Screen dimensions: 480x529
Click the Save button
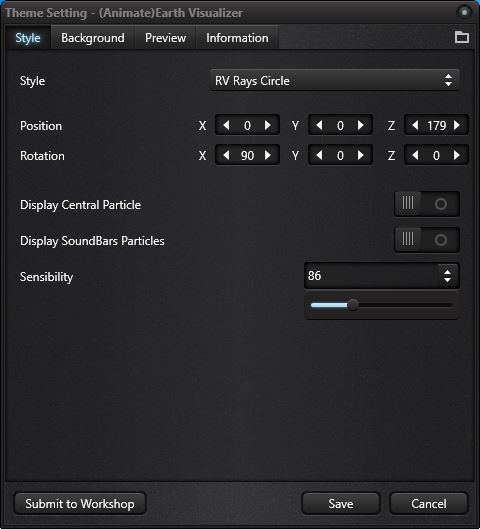(341, 504)
